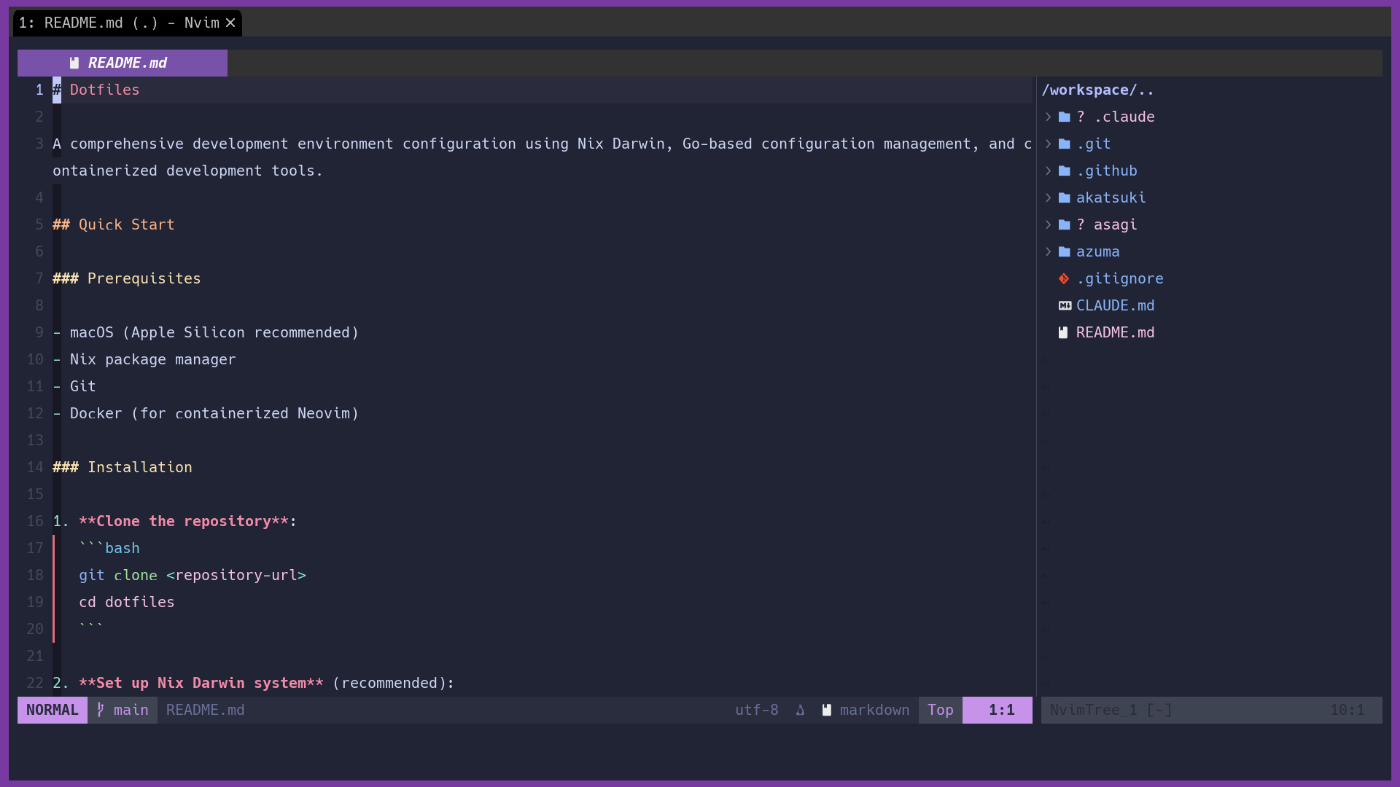
Task: Place cursor on the Quick Start heading
Action: tap(126, 225)
